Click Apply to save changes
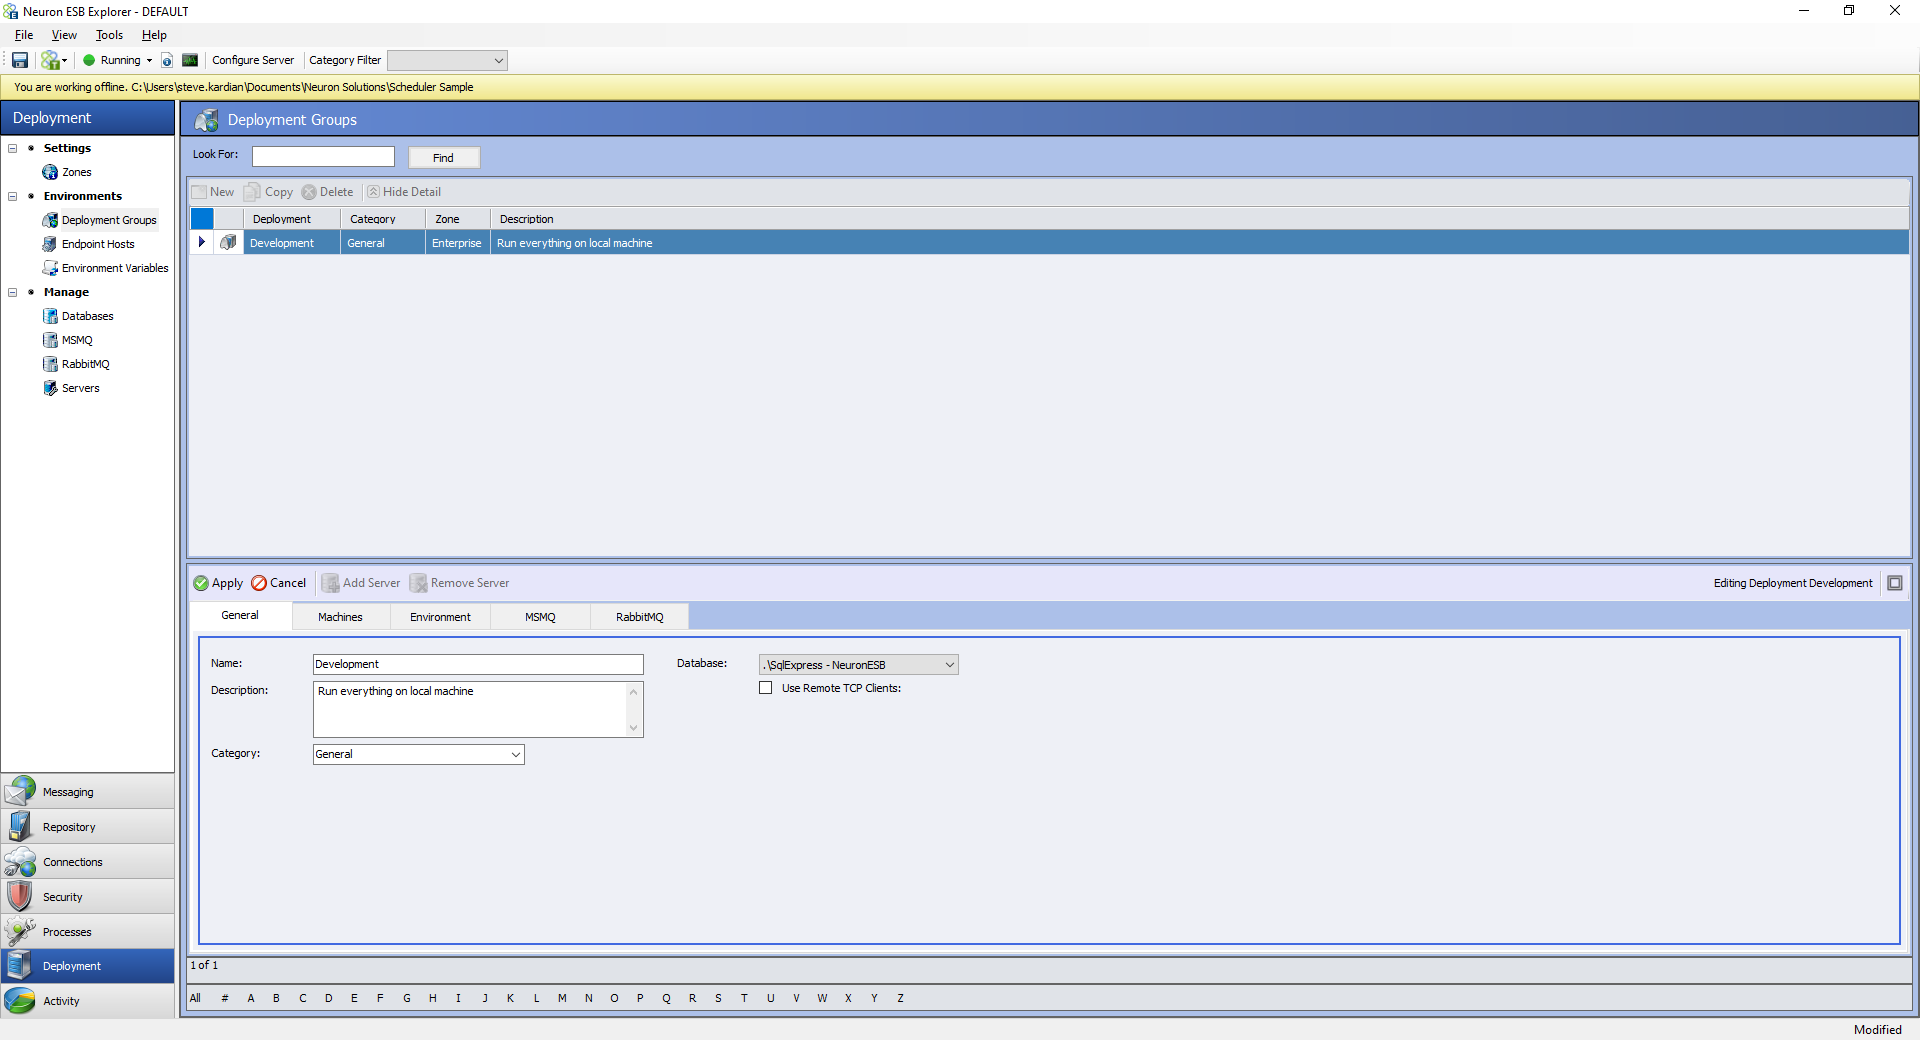 218,583
